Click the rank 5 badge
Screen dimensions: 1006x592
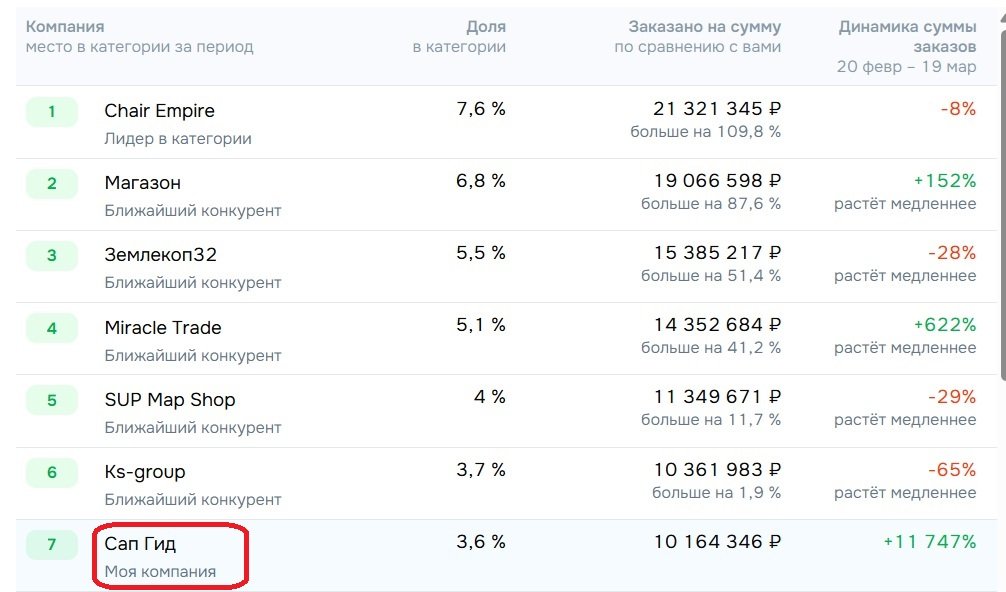52,401
